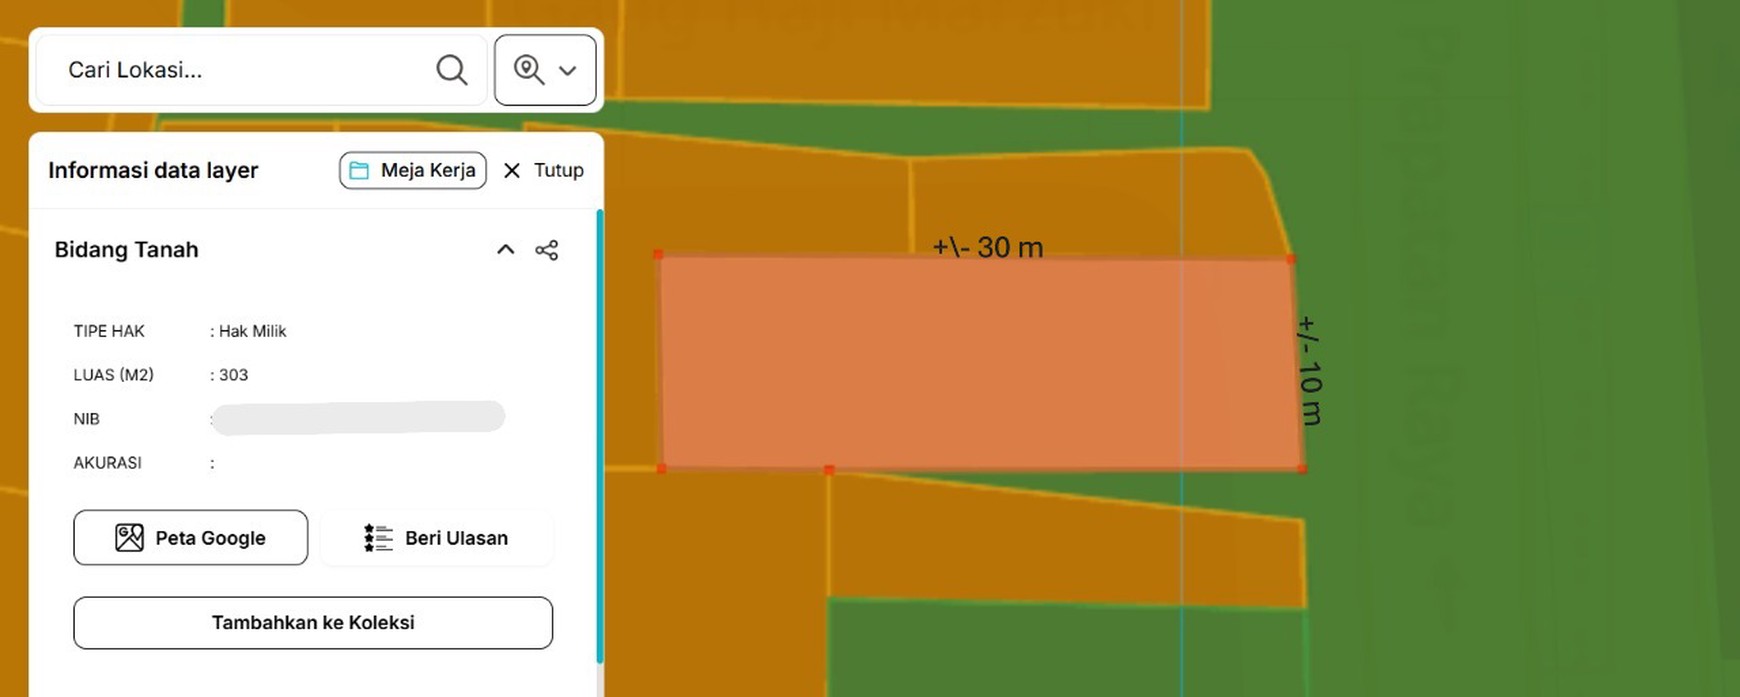Click the "+/- 10 m" width label

pyautogui.click(x=1310, y=371)
